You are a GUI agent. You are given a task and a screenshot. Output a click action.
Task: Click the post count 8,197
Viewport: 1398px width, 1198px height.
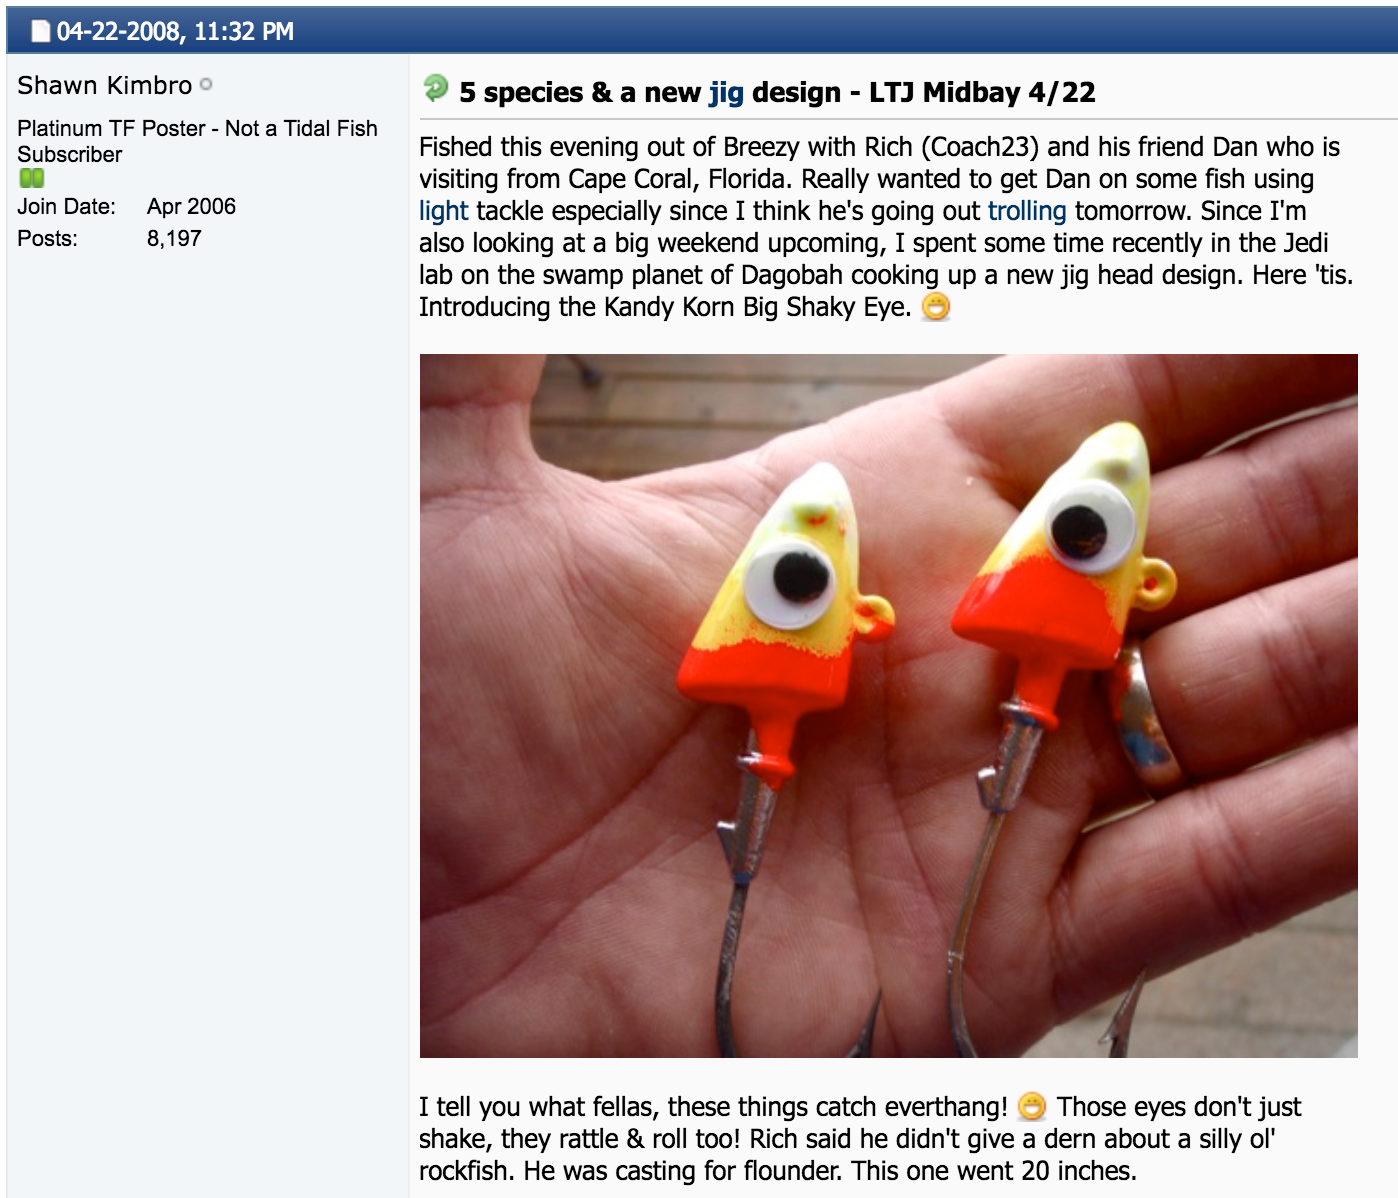pos(174,238)
